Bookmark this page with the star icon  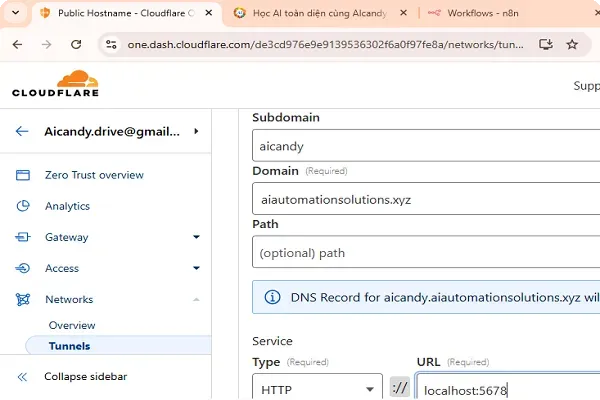point(572,44)
